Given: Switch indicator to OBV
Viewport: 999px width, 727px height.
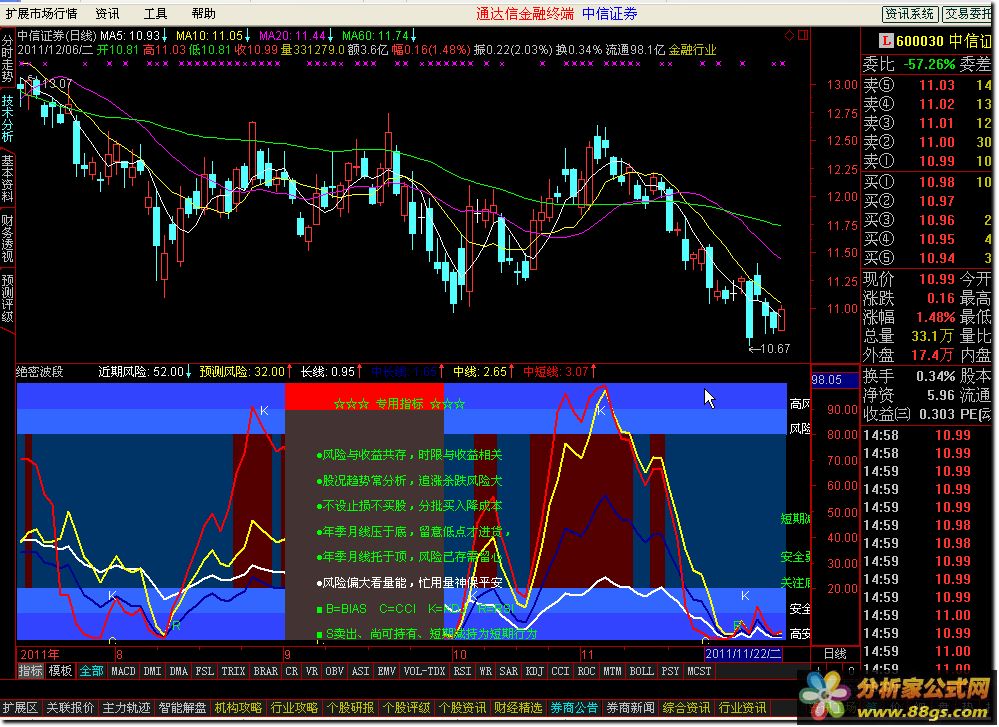Looking at the screenshot, I should pos(334,671).
